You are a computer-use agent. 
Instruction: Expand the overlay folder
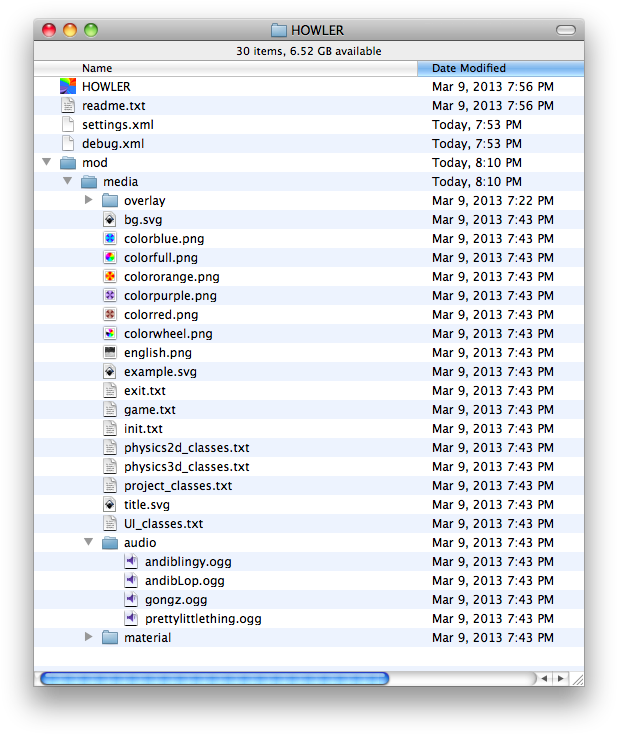coord(88,200)
